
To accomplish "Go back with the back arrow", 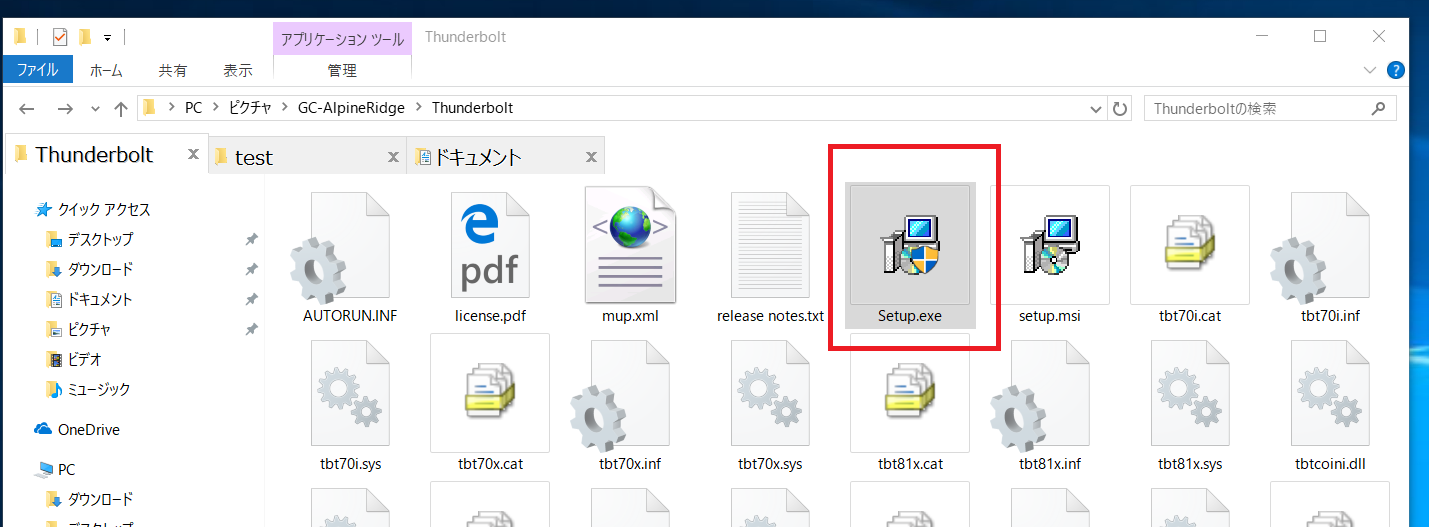I will click(27, 108).
